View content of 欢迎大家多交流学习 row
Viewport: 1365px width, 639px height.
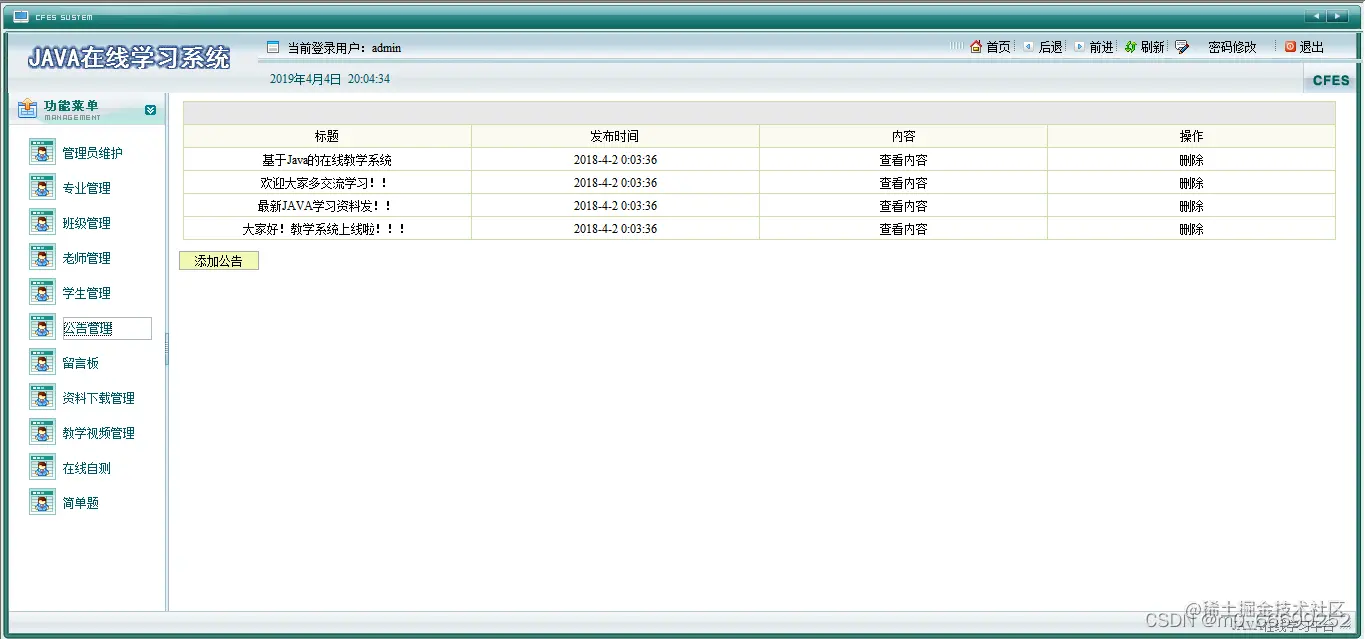[x=903, y=183]
